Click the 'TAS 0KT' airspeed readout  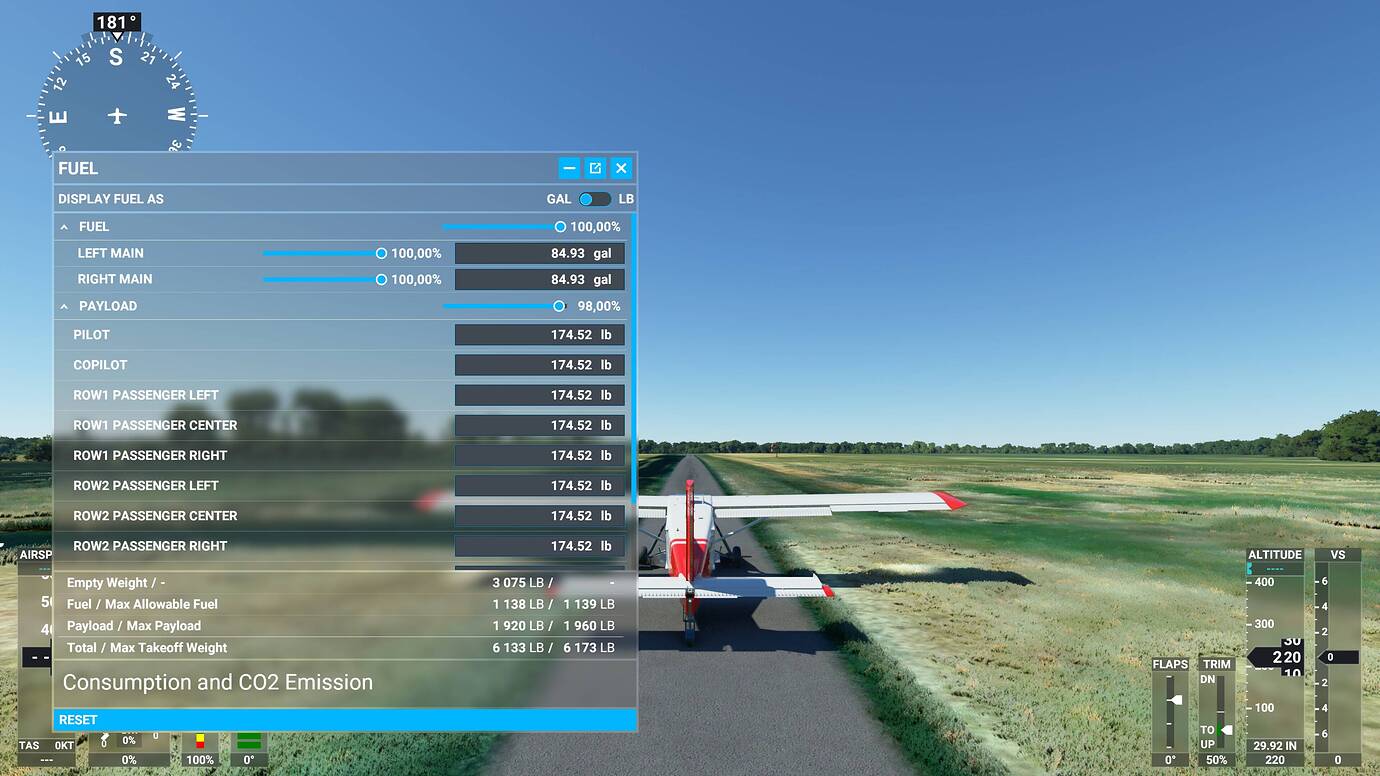(x=46, y=746)
